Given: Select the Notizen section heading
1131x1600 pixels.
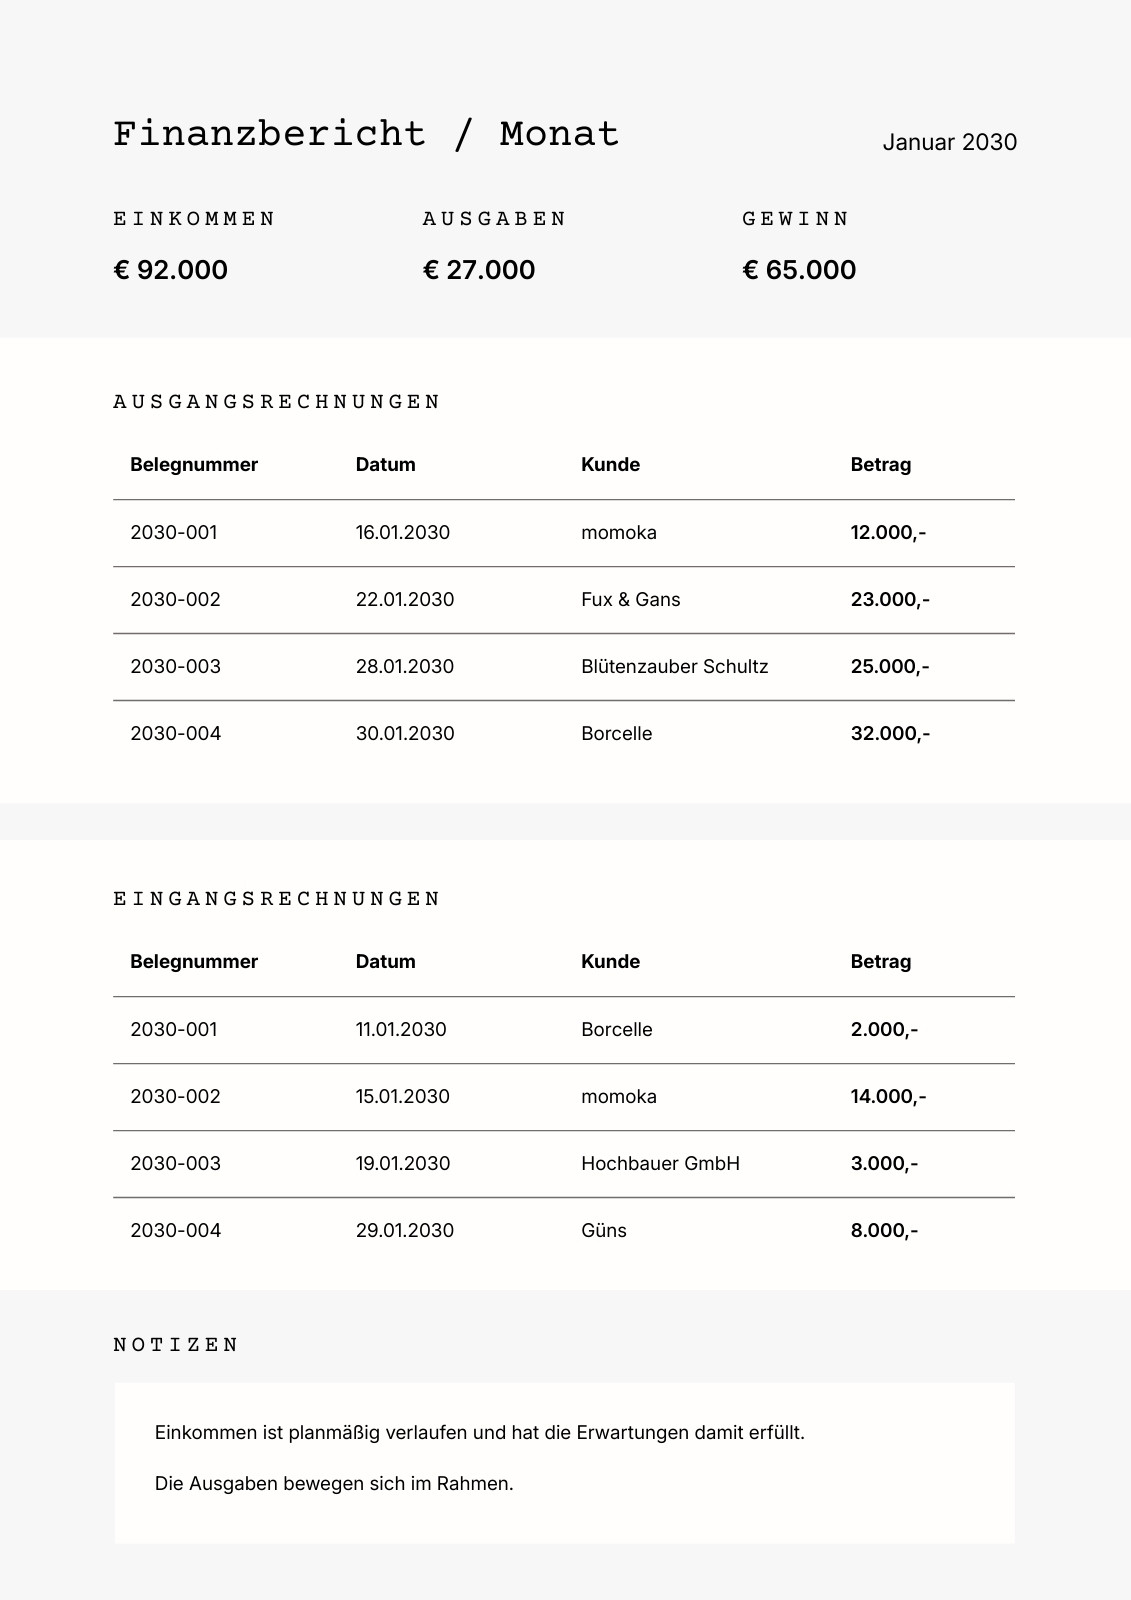Looking at the screenshot, I should 176,1345.
